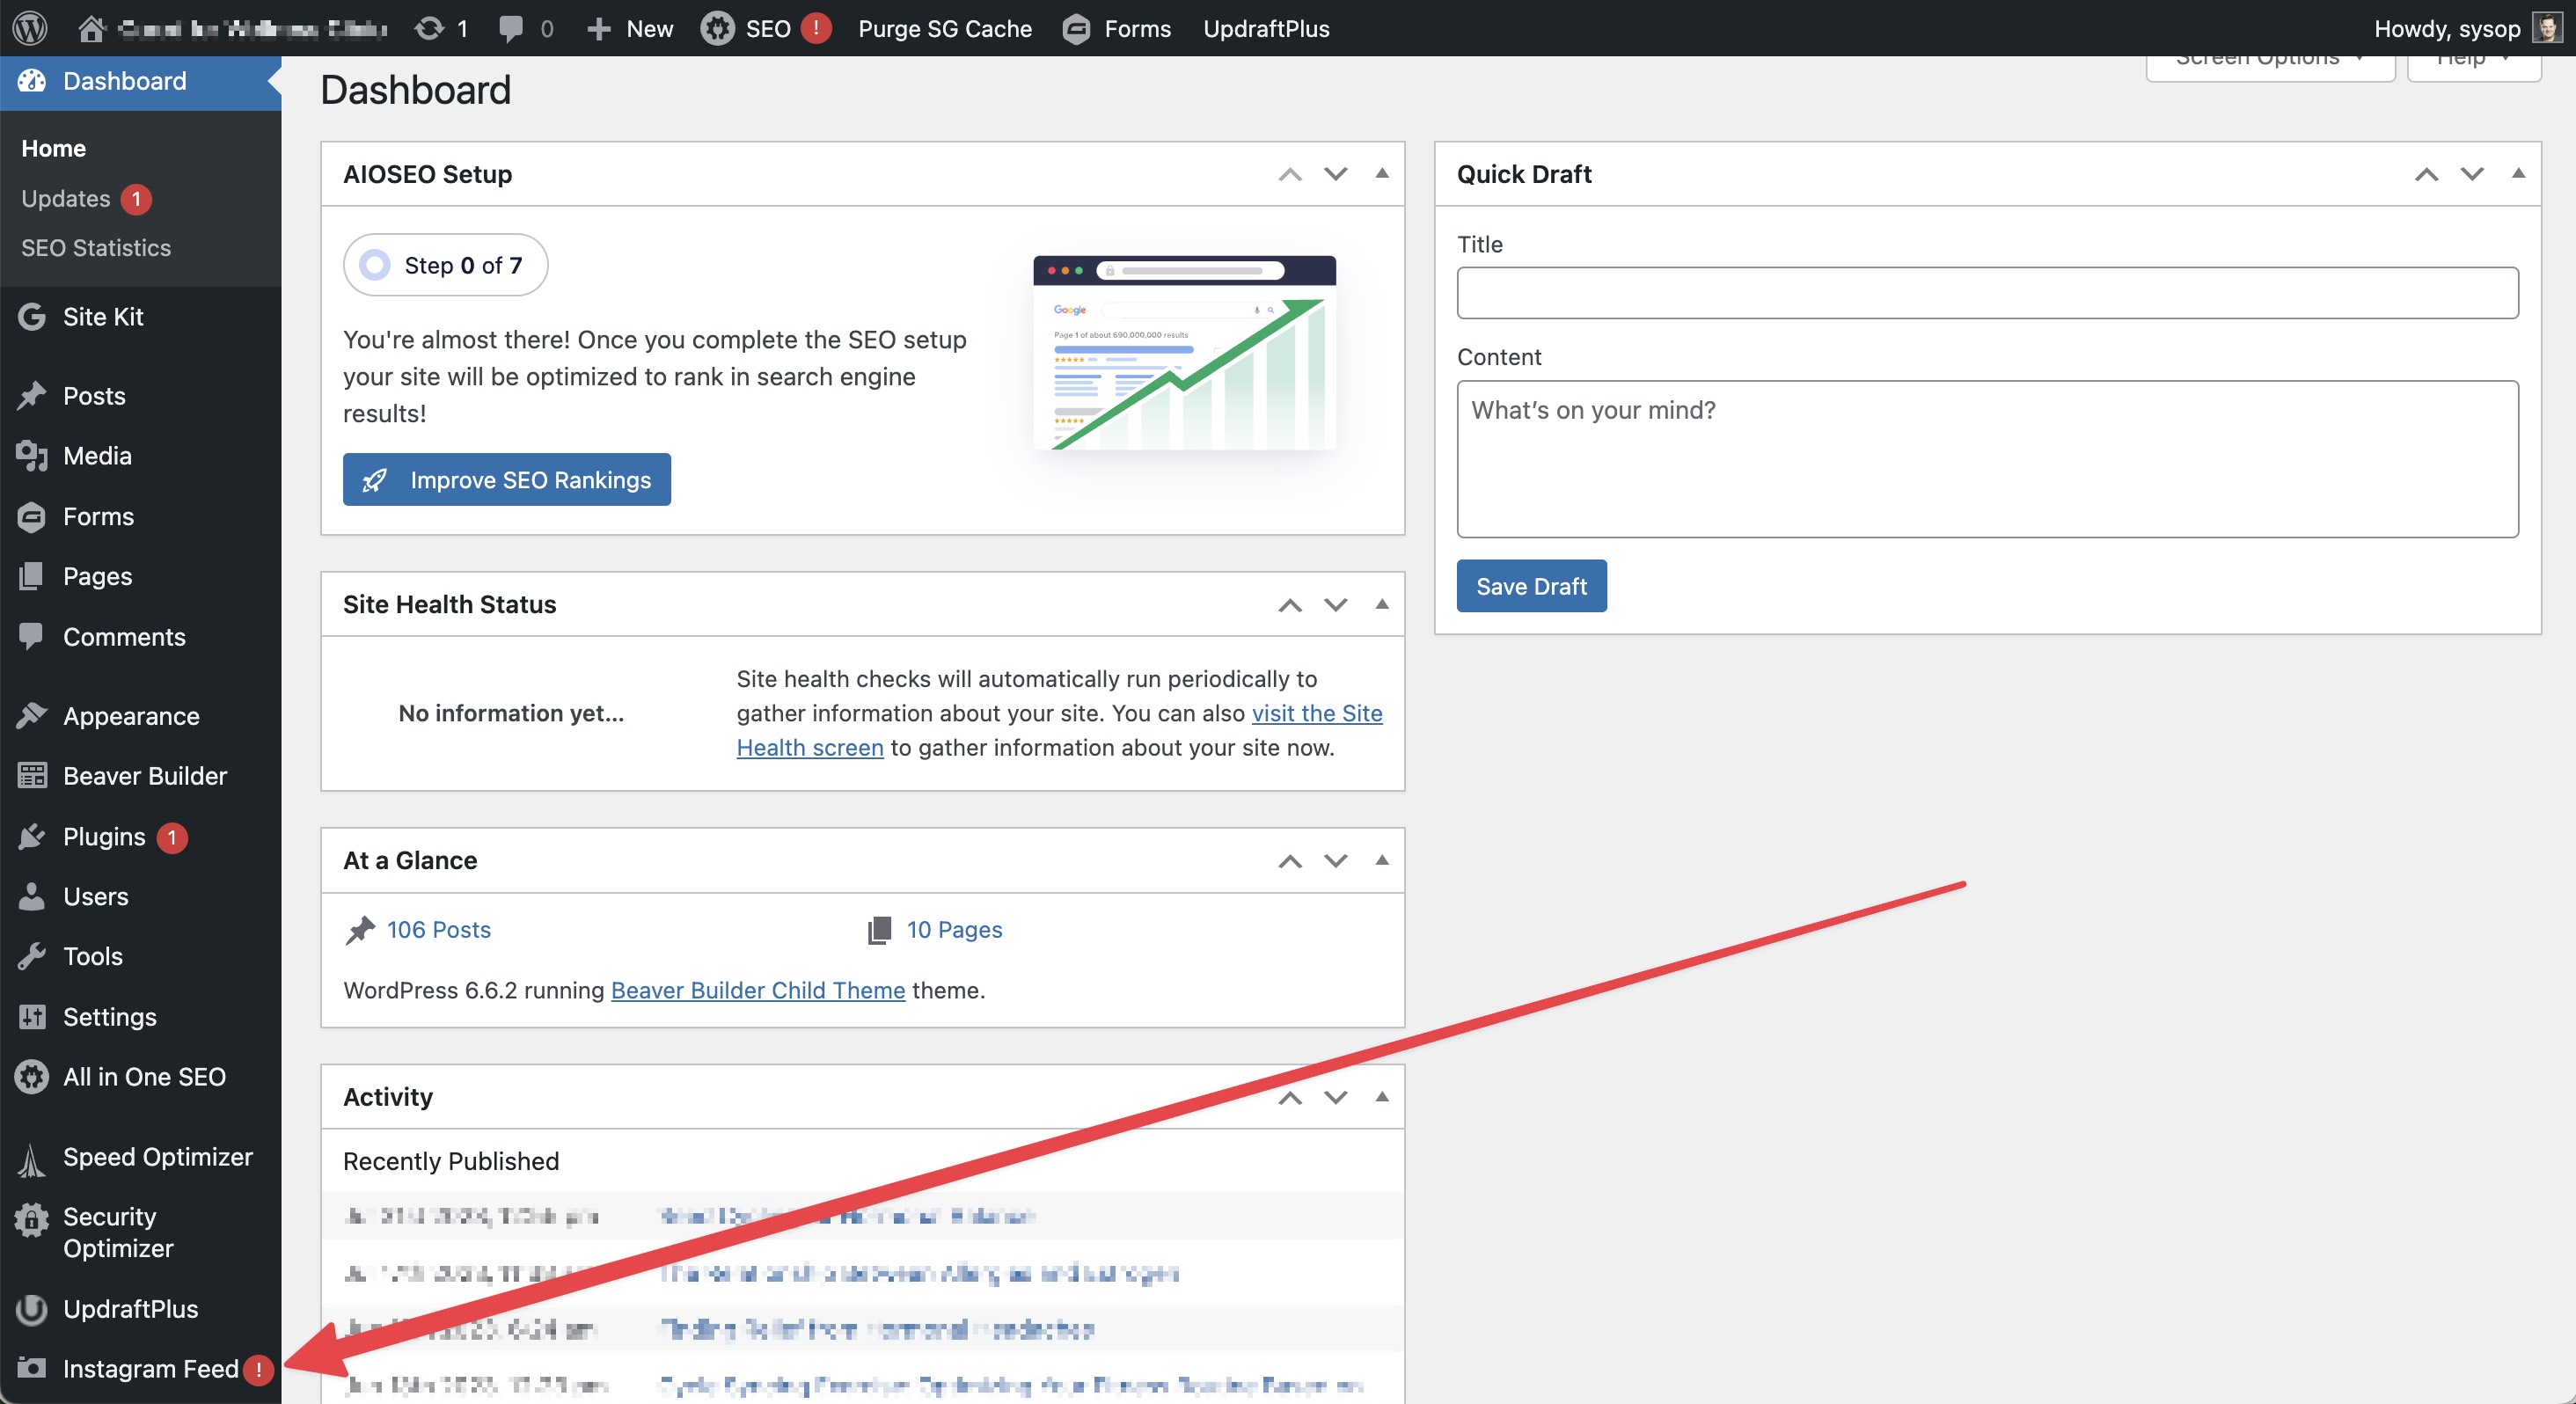Open SEO Statistics submenu item

pos(96,247)
